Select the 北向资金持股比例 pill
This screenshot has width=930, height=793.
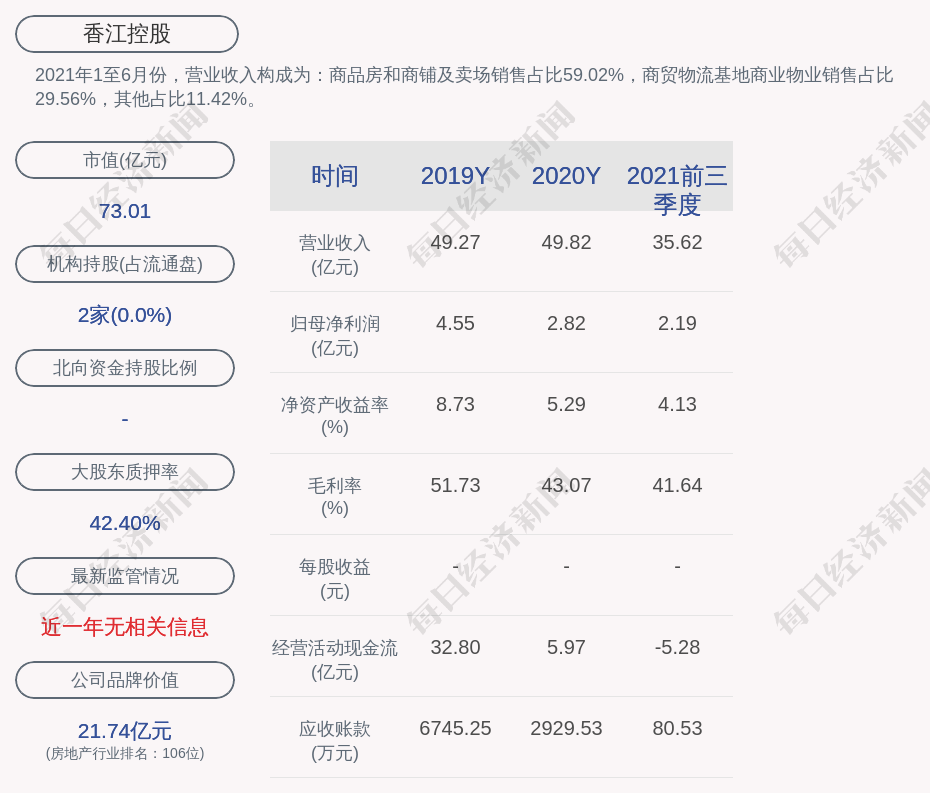click(125, 368)
